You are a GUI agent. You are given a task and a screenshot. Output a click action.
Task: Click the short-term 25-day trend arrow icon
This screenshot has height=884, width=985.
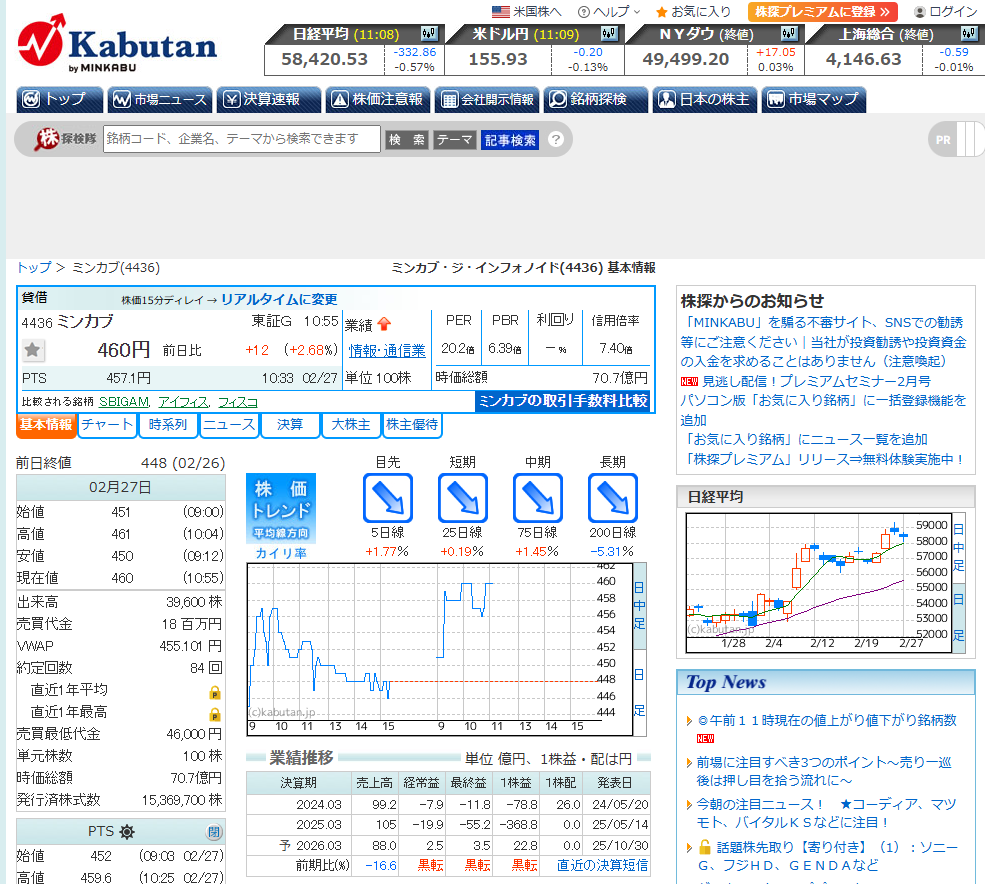(x=463, y=497)
